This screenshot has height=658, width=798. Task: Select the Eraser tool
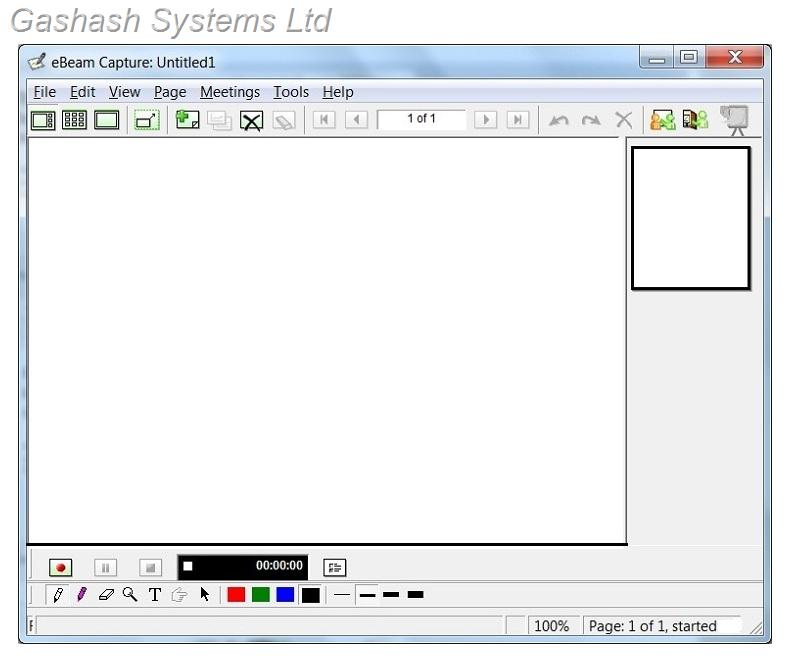click(106, 594)
